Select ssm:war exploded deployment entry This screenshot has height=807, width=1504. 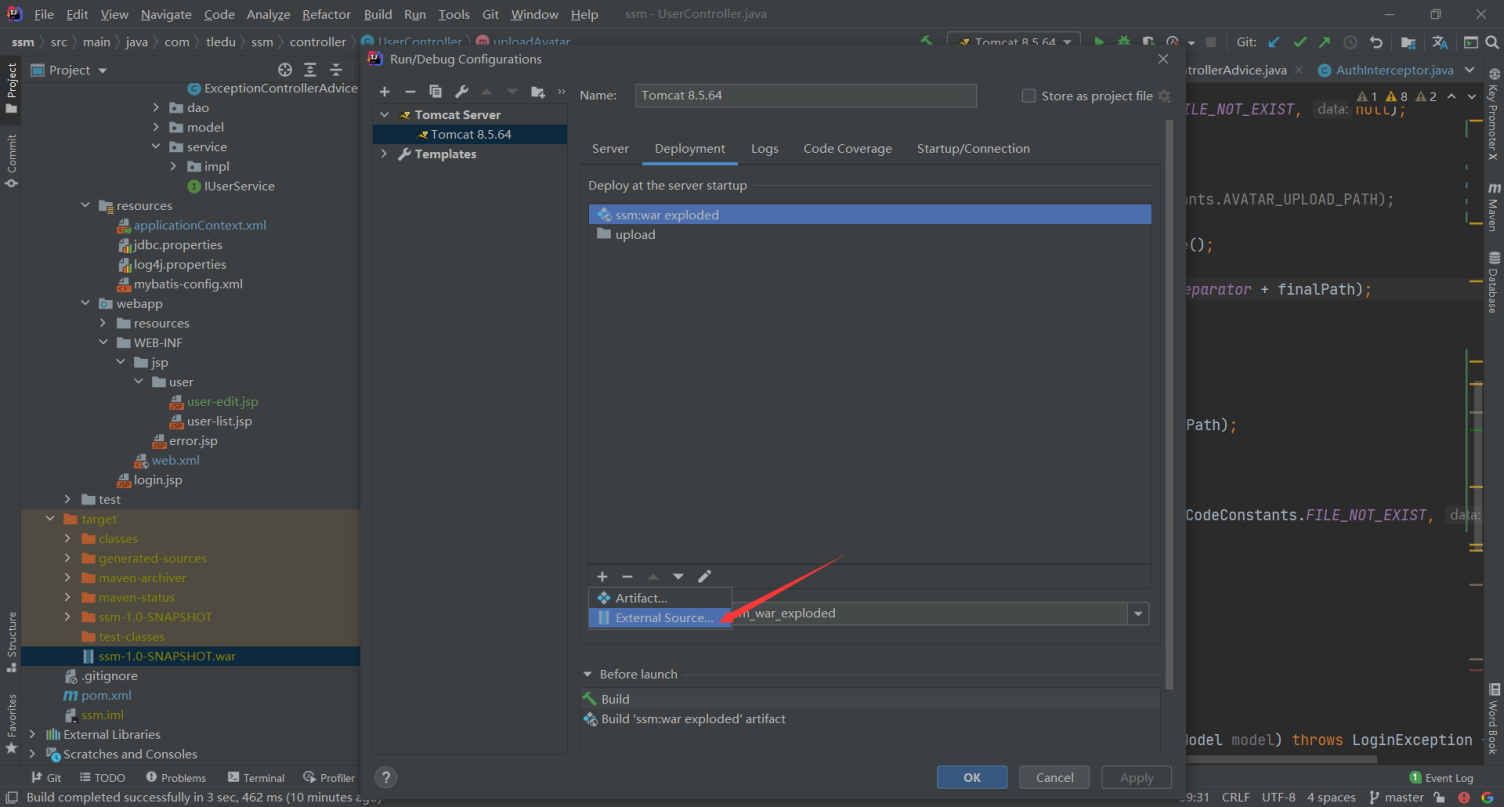(870, 215)
